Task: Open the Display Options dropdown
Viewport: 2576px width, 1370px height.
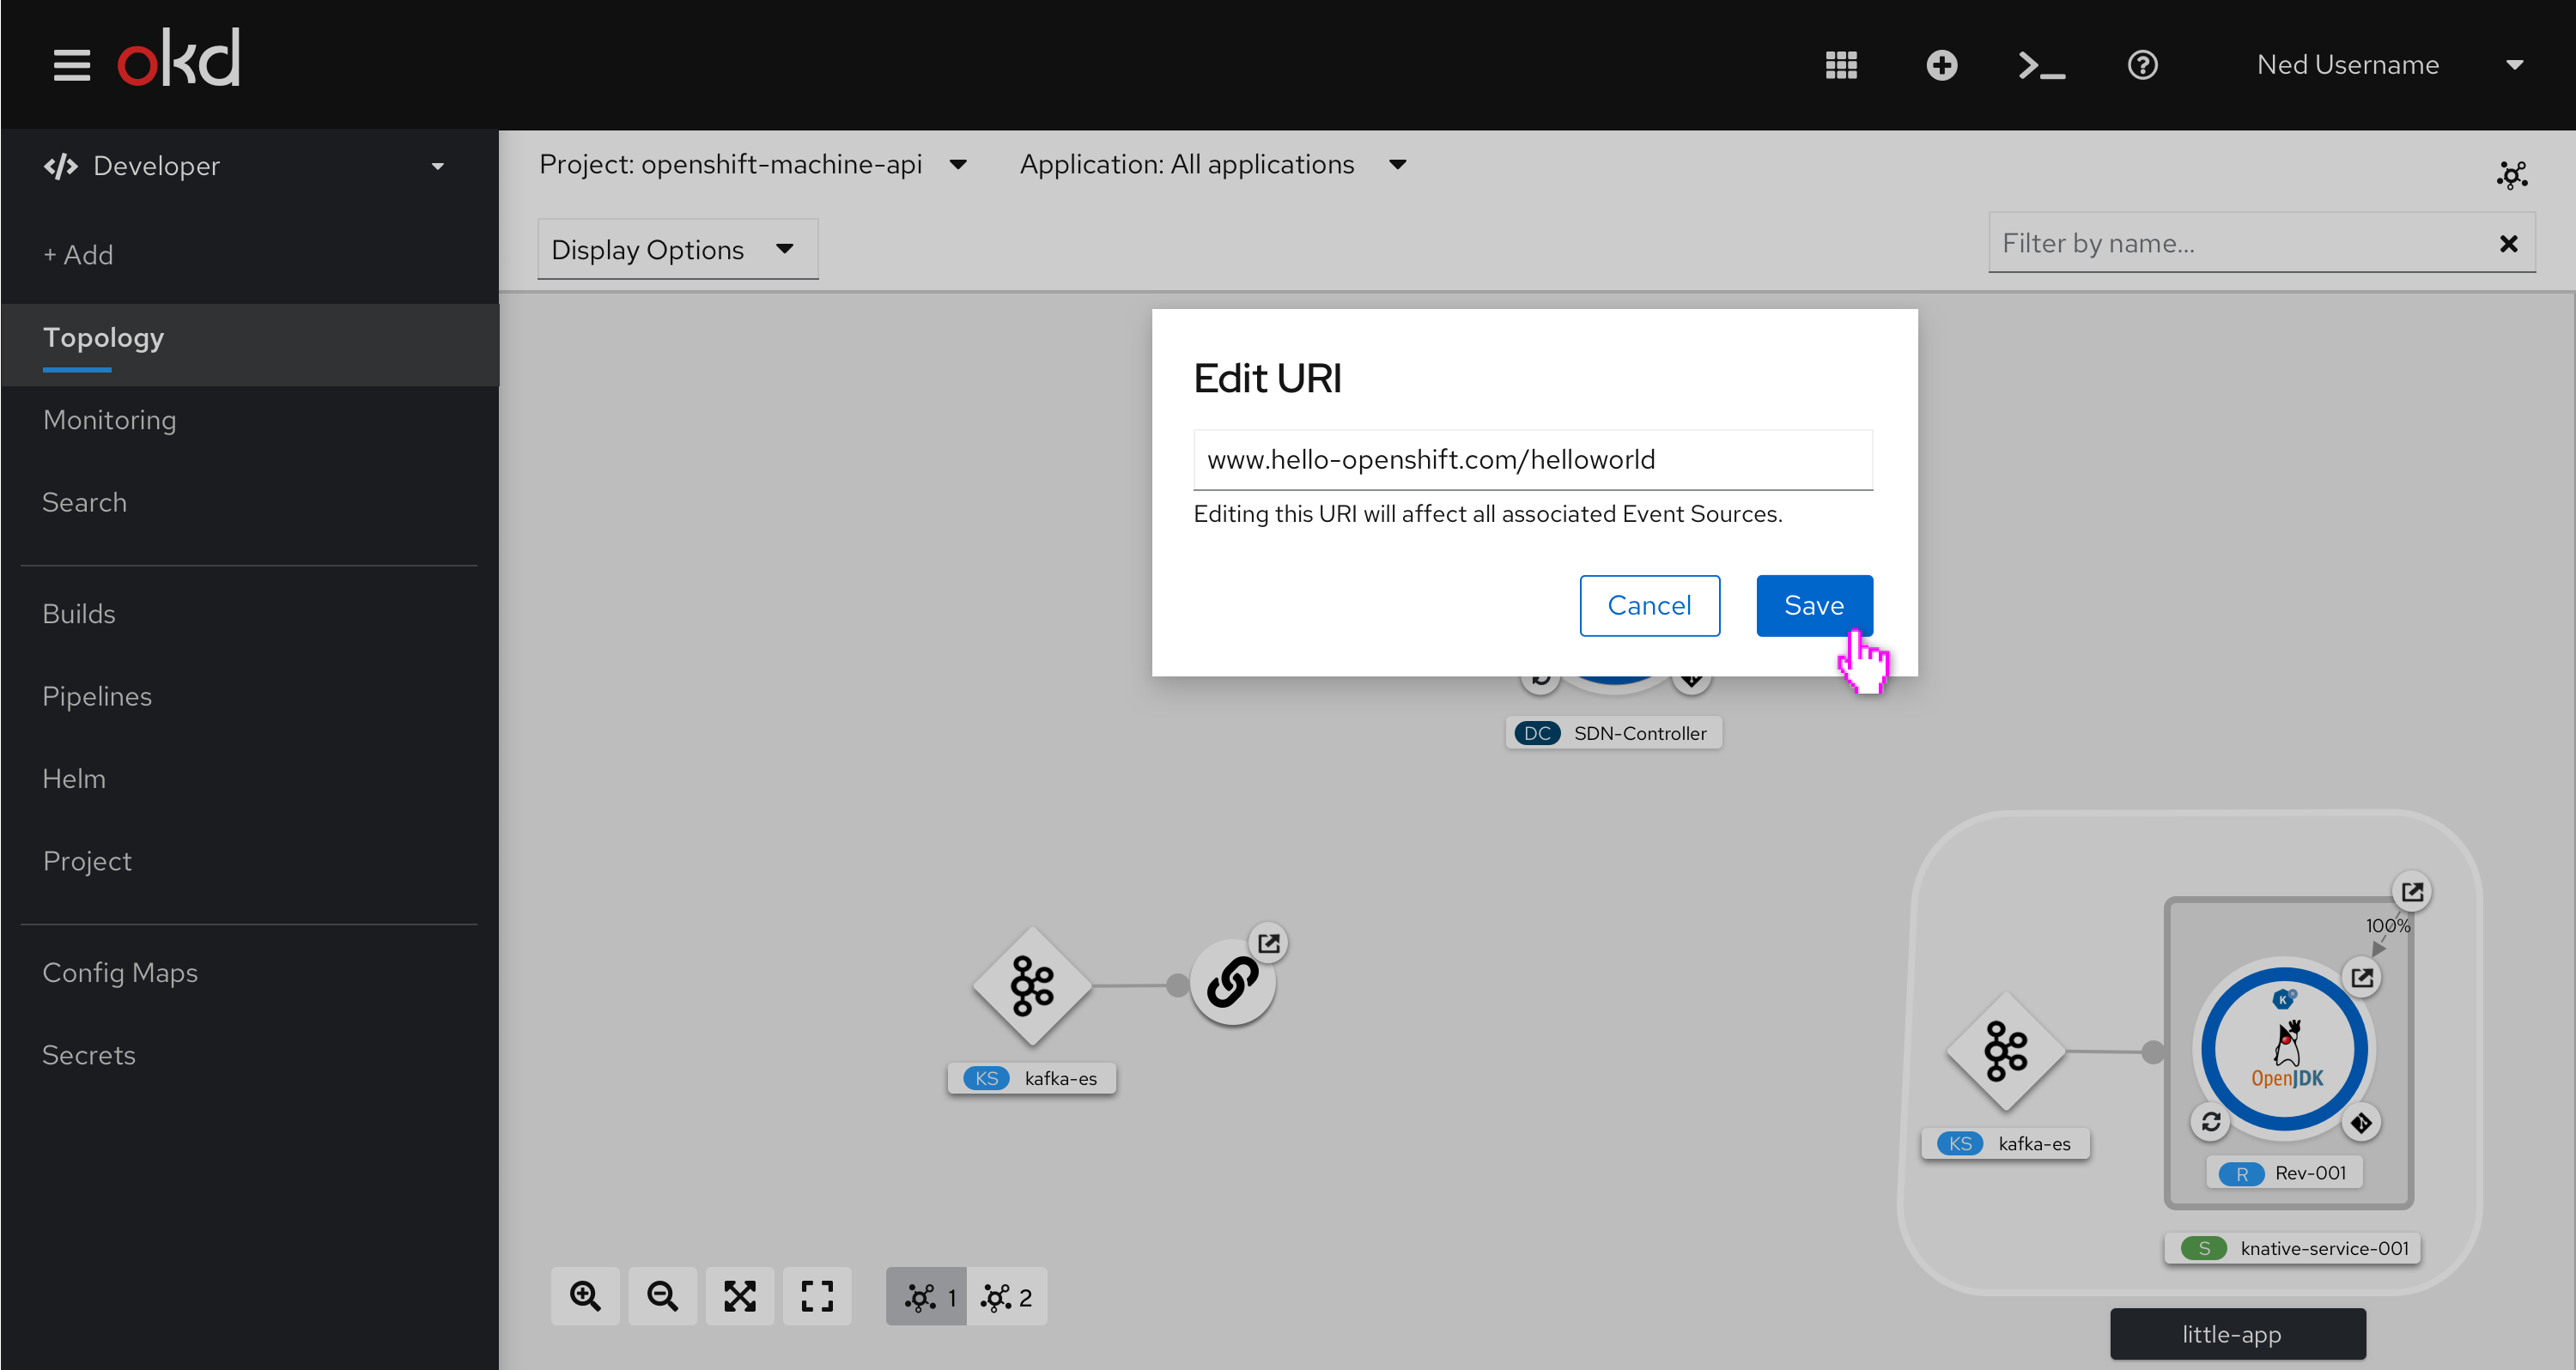Action: pos(677,249)
